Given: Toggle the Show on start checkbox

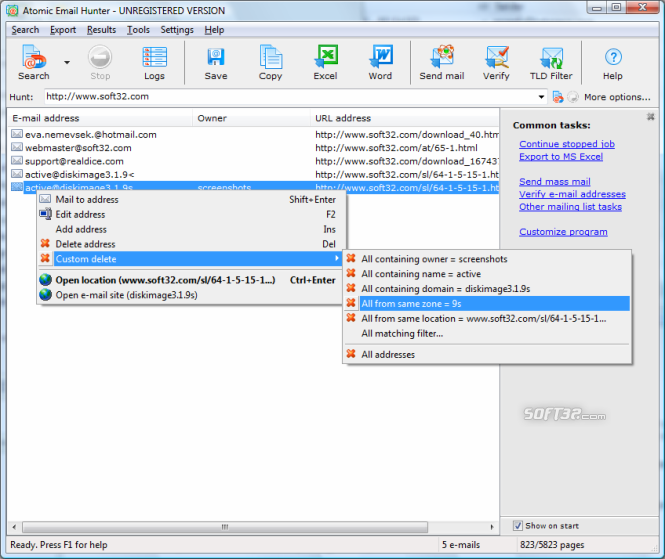Looking at the screenshot, I should click(518, 526).
